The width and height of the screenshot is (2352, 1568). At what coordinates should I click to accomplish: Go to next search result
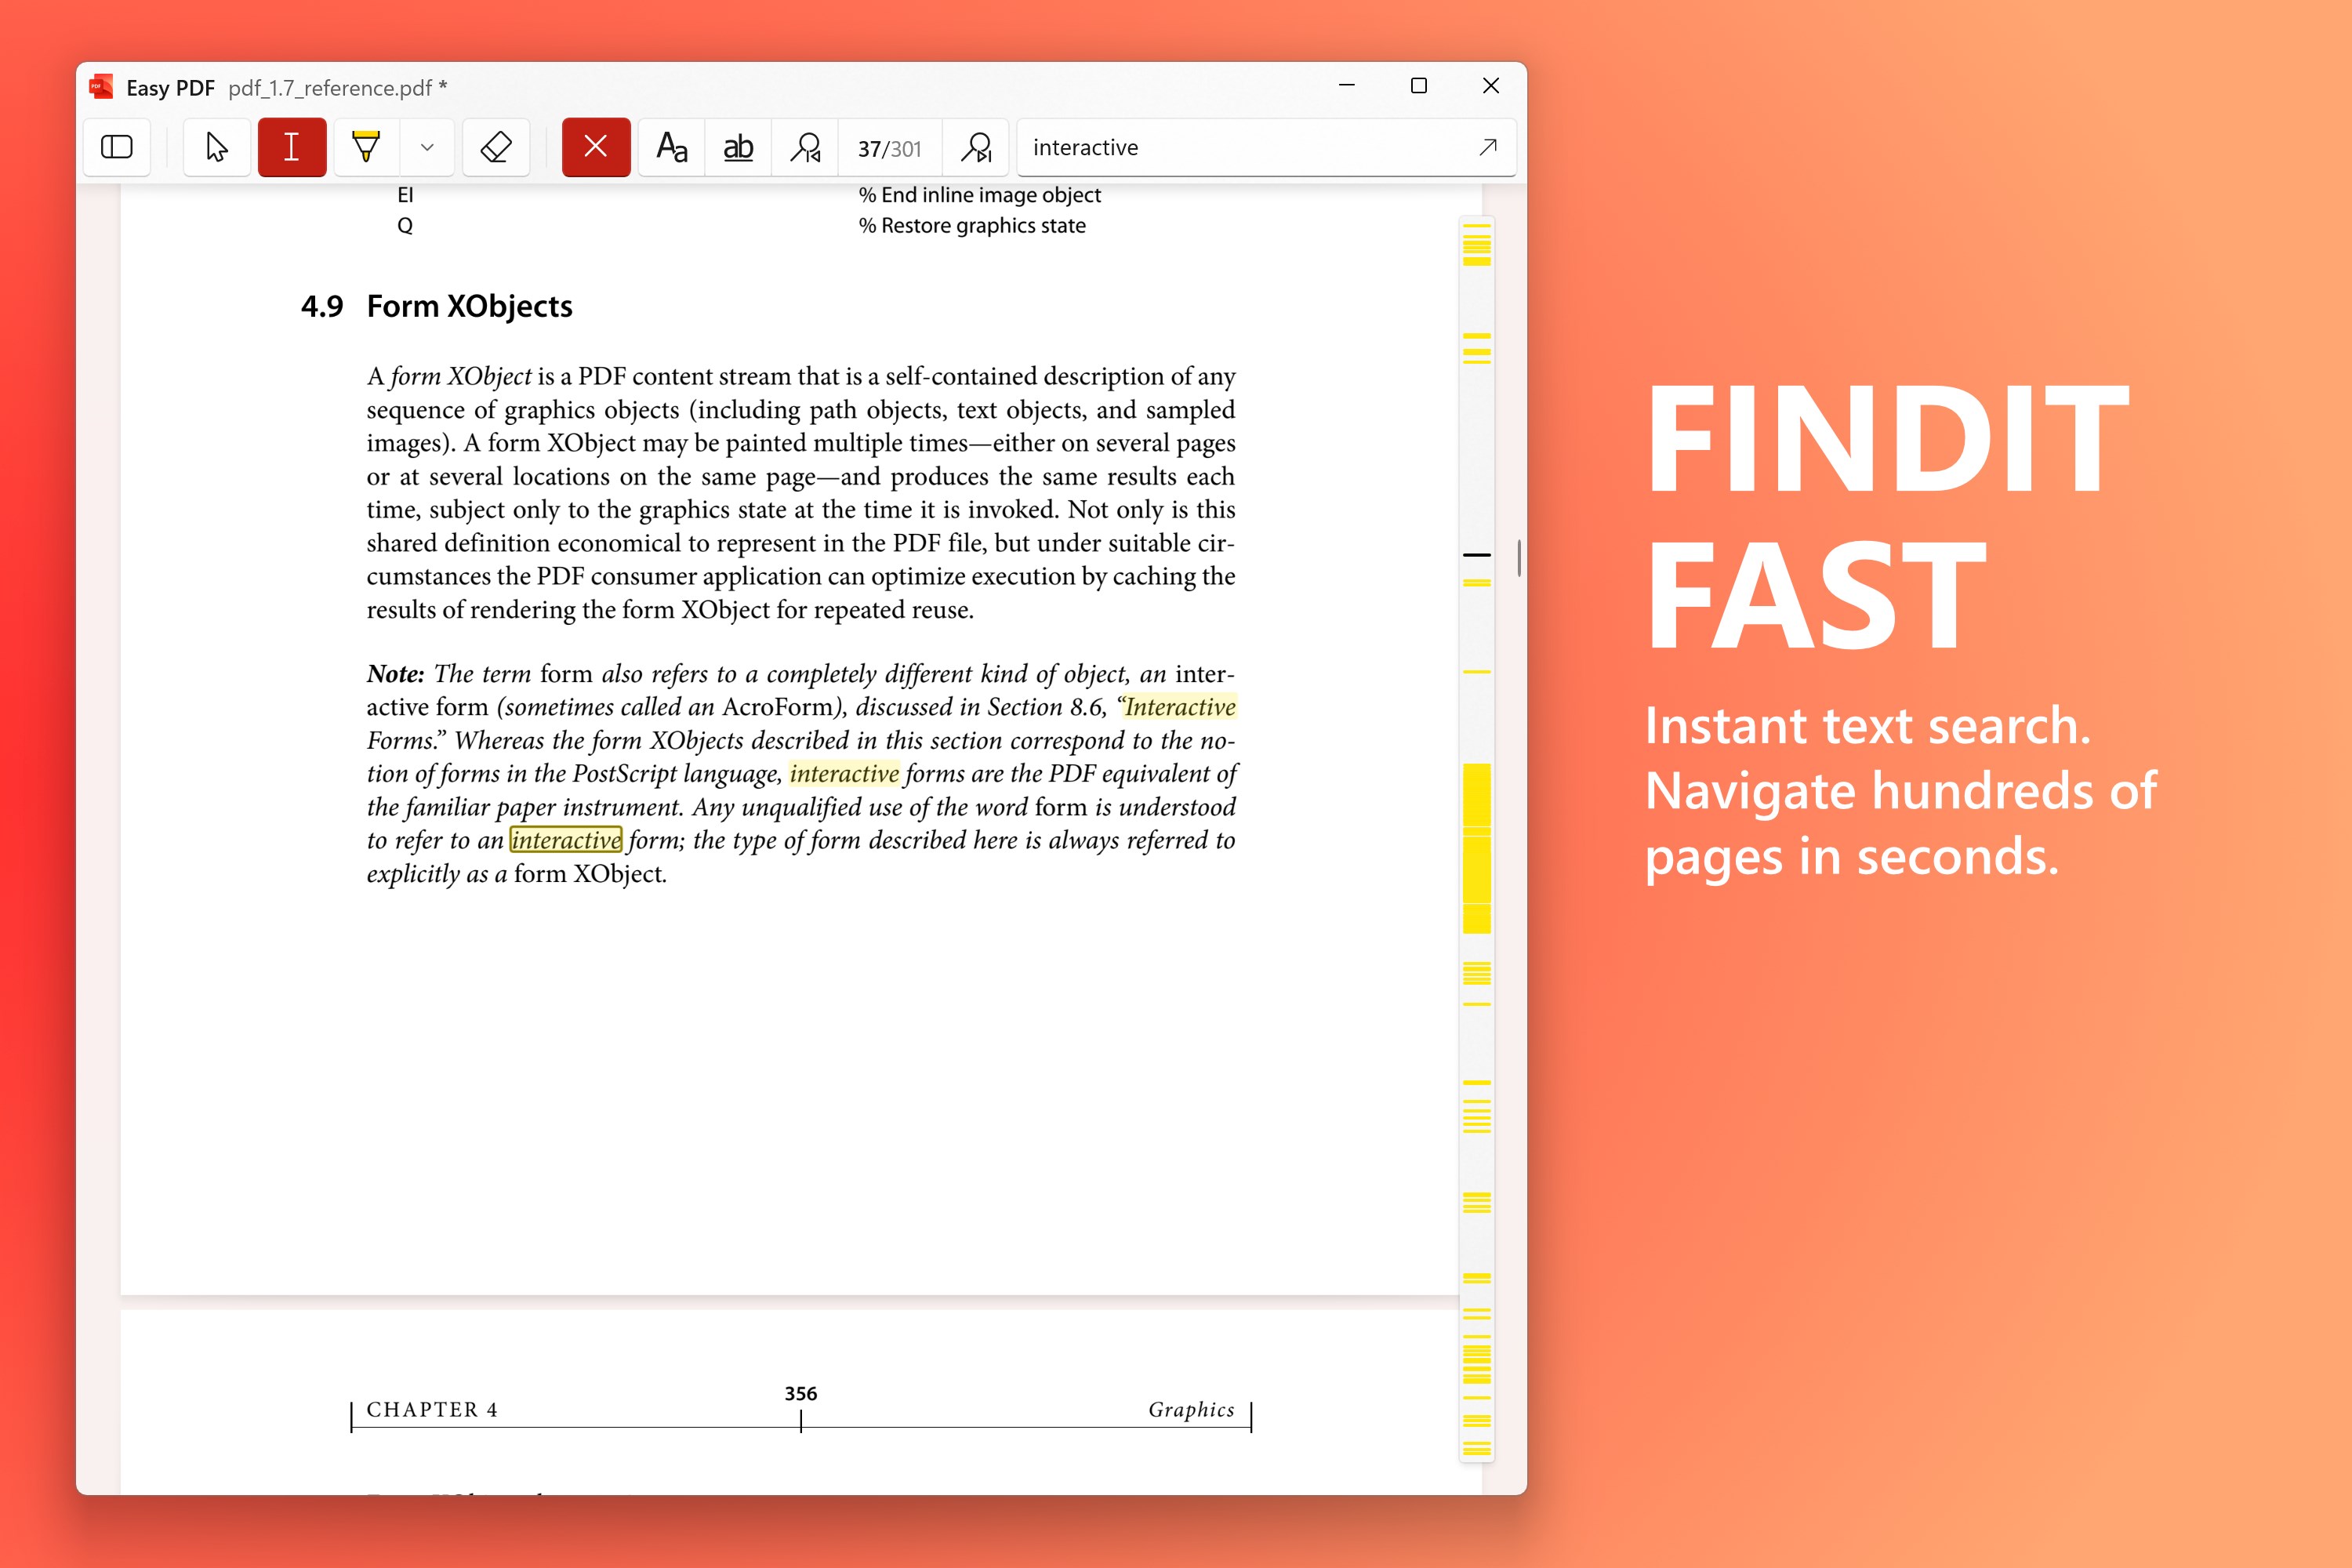(976, 147)
